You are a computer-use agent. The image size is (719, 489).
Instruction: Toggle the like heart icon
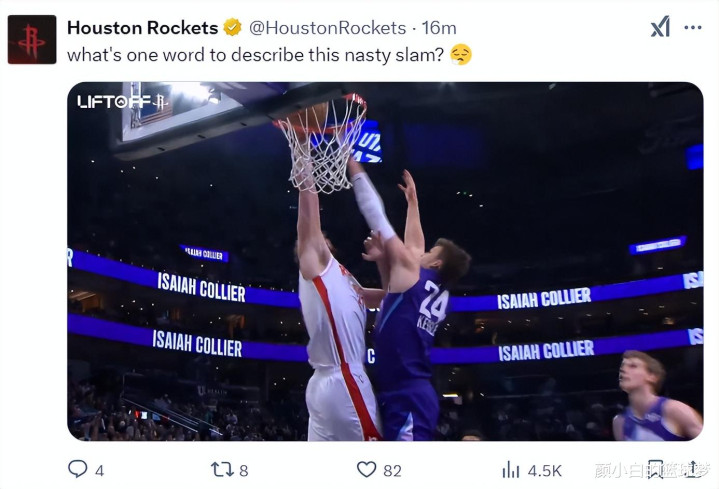tap(367, 469)
